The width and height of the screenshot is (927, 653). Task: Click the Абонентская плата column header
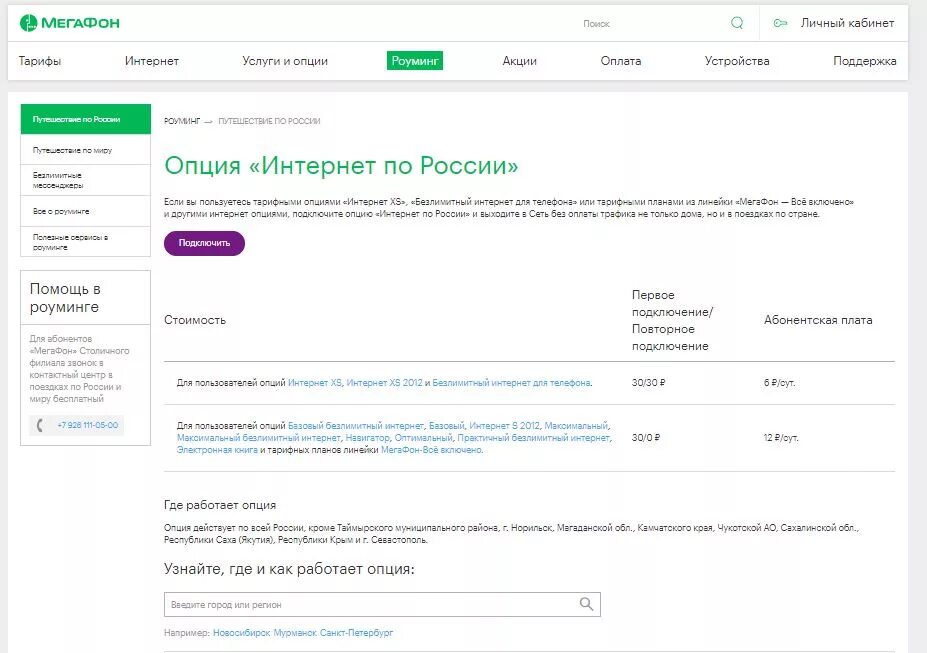coord(818,320)
